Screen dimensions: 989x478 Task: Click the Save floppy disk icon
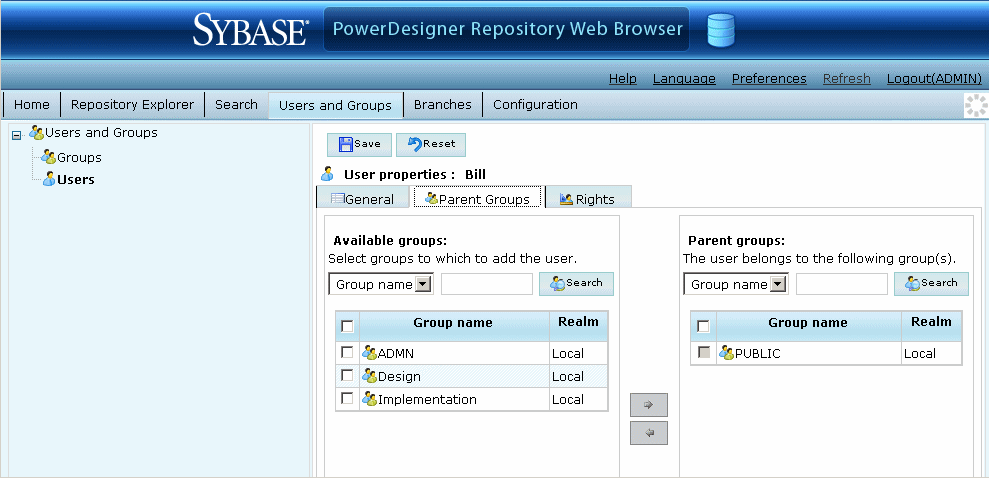(345, 144)
